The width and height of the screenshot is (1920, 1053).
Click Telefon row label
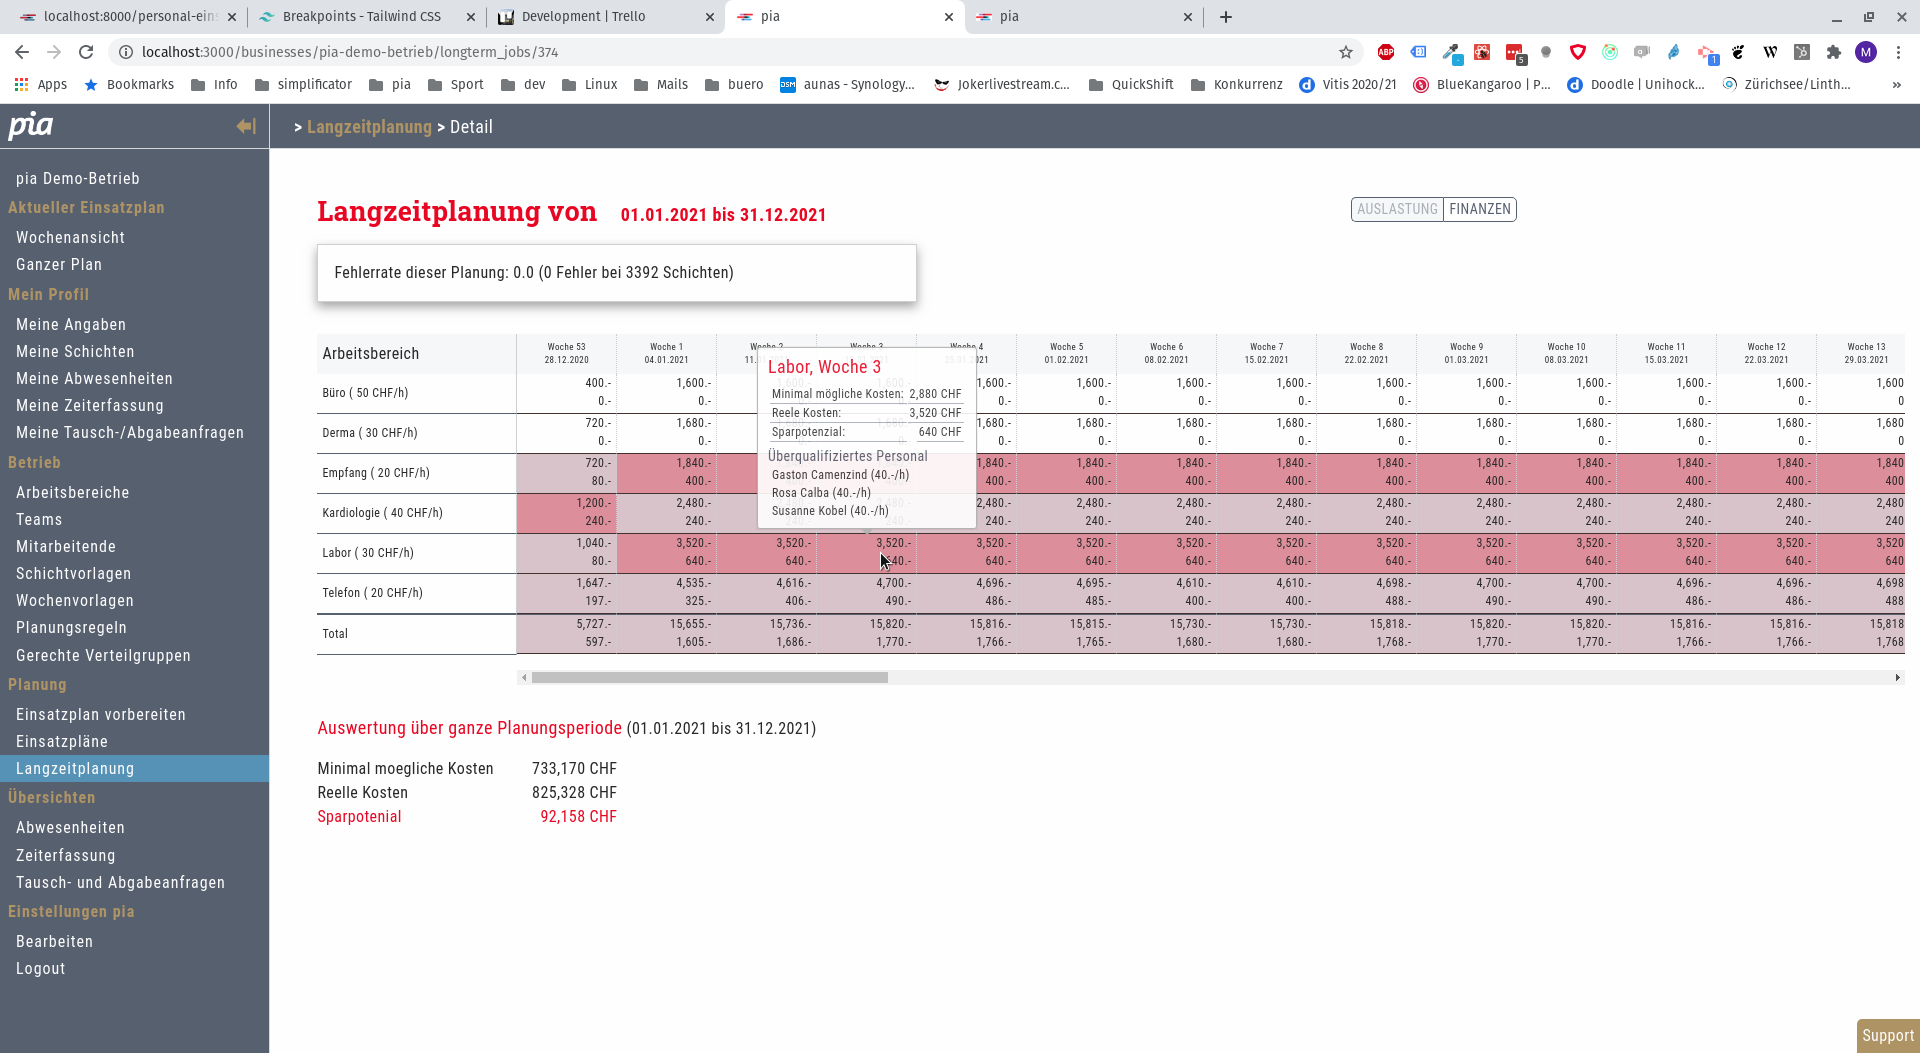[372, 593]
